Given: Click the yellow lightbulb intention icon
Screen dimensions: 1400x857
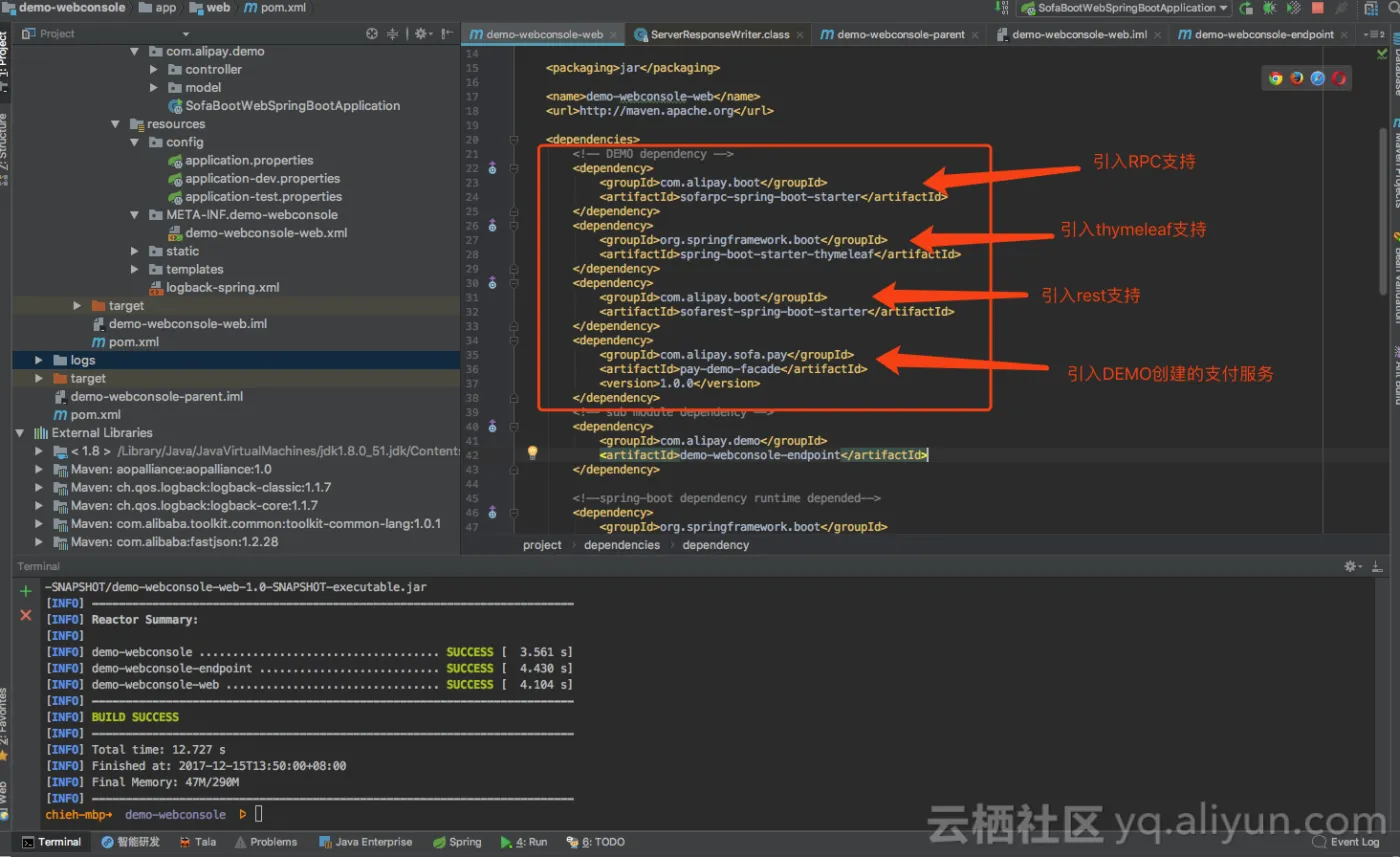Looking at the screenshot, I should pyautogui.click(x=533, y=453).
